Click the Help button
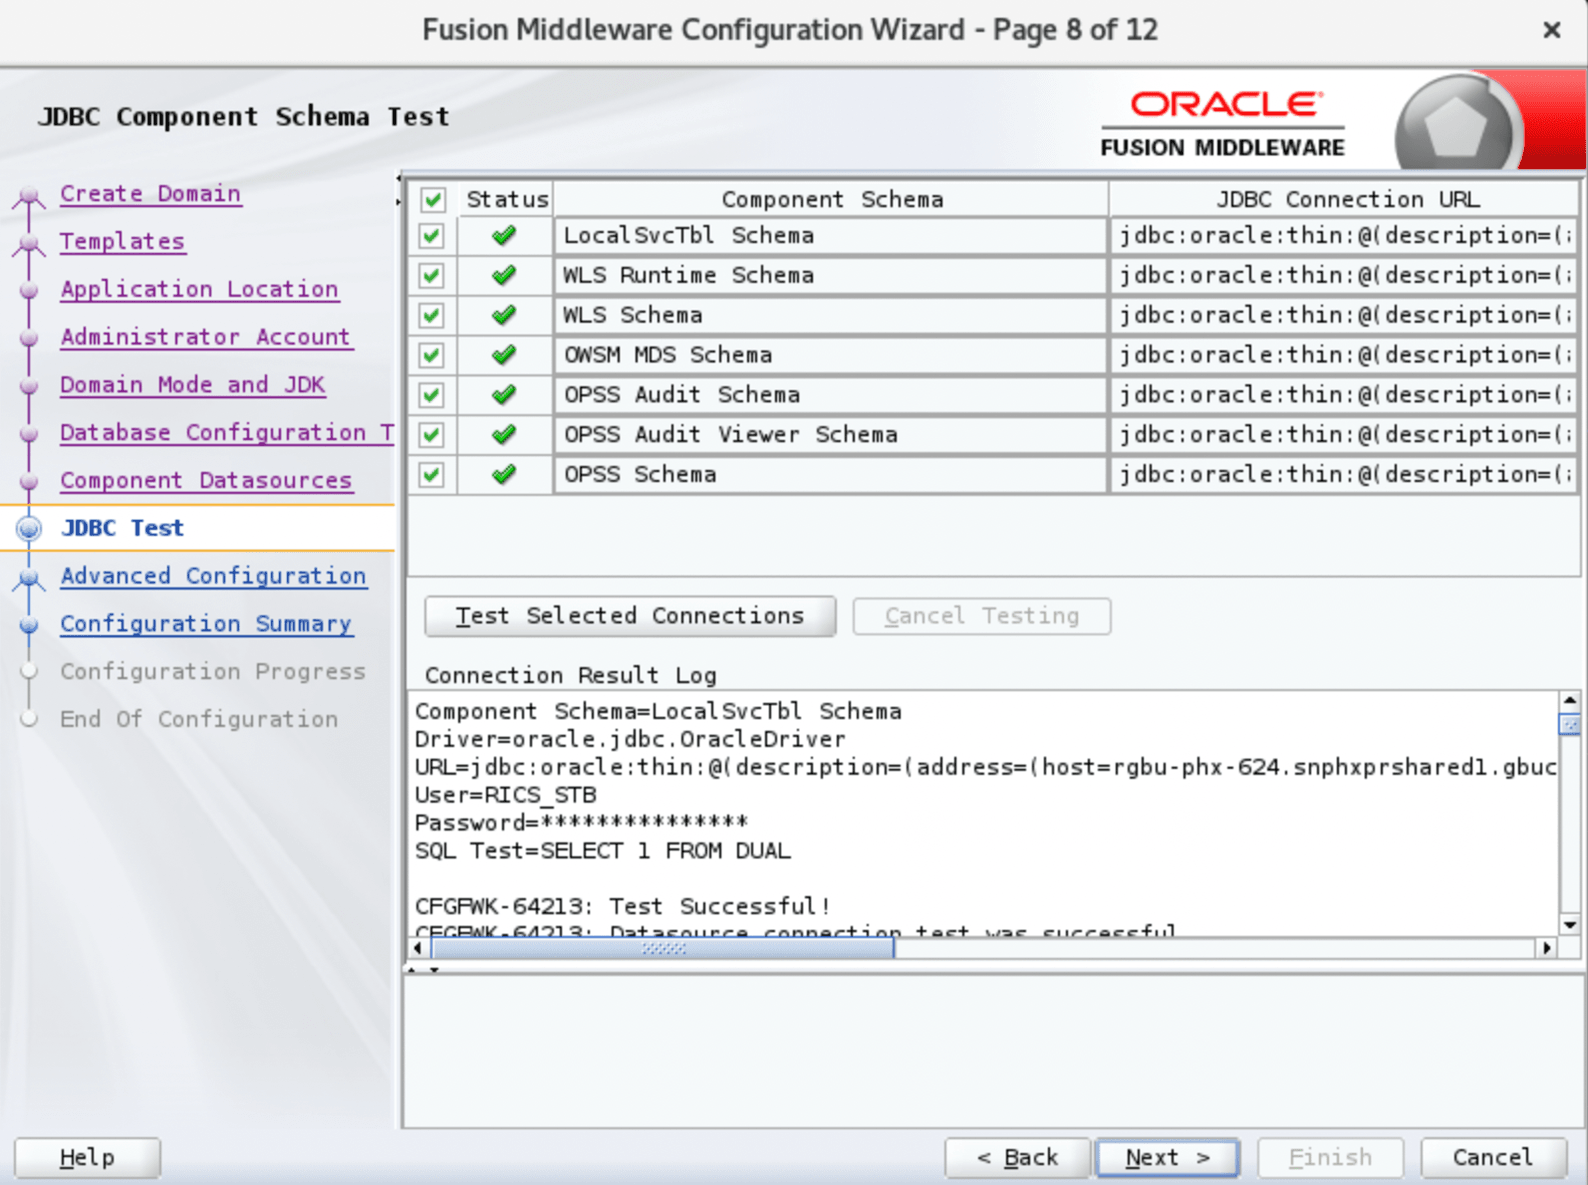The height and width of the screenshot is (1185, 1588). (x=87, y=1157)
